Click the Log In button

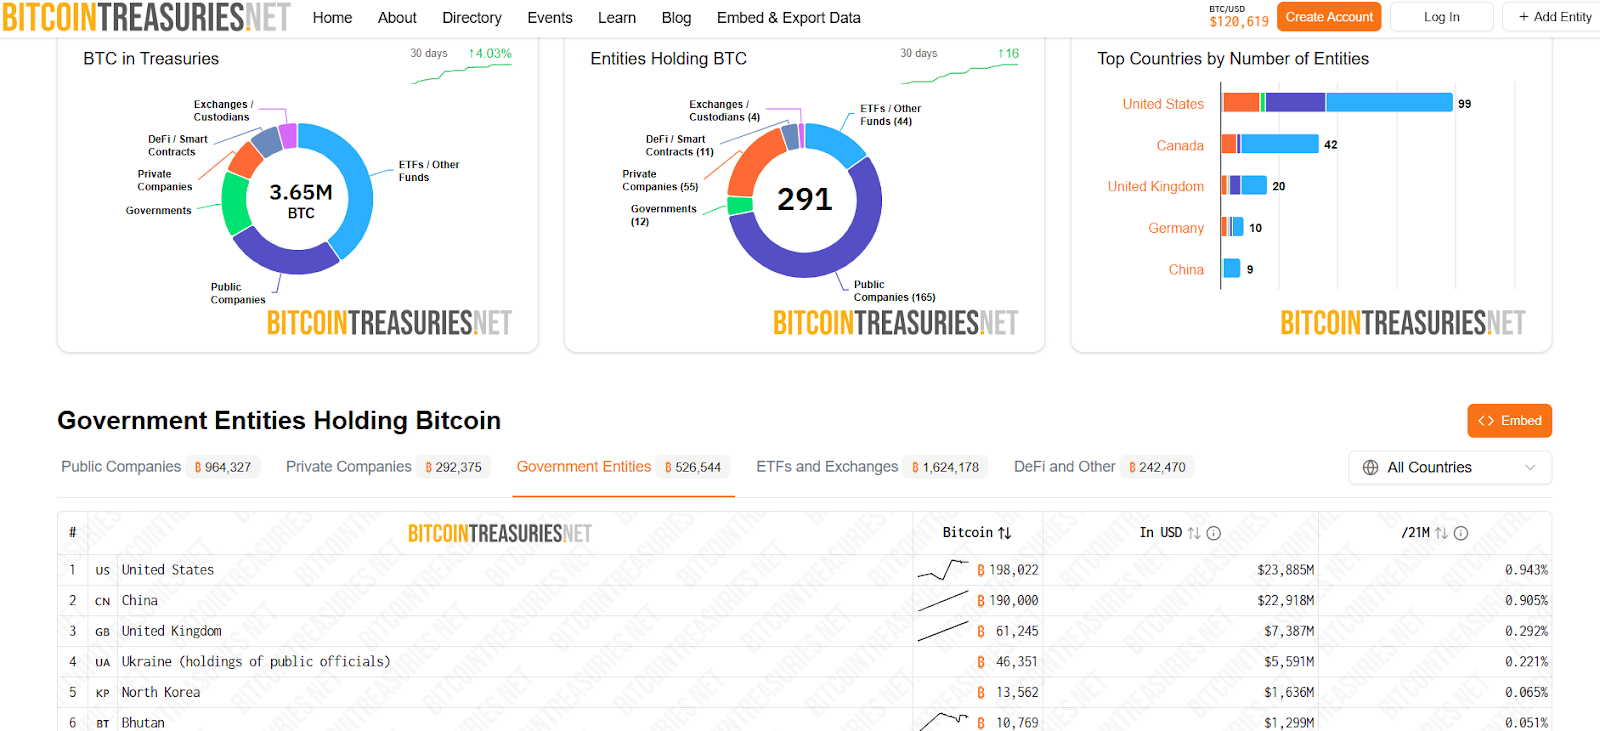(x=1441, y=17)
